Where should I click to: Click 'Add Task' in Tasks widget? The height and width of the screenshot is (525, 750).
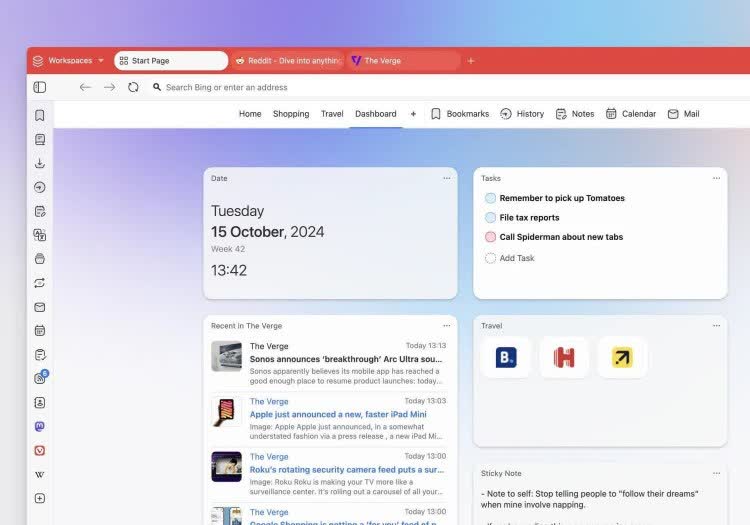[x=516, y=258]
